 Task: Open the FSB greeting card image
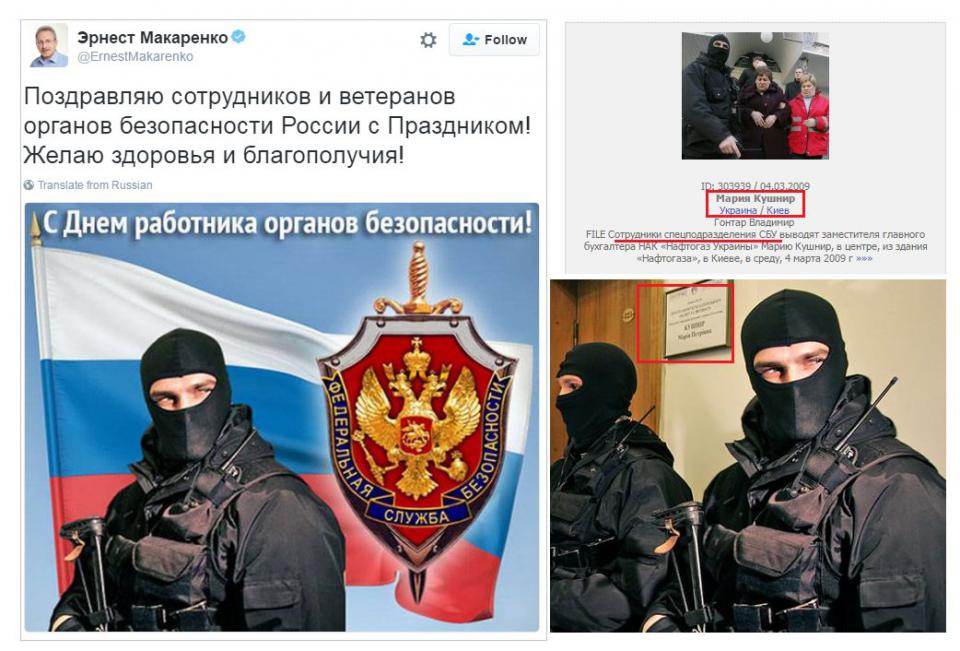[x=282, y=417]
